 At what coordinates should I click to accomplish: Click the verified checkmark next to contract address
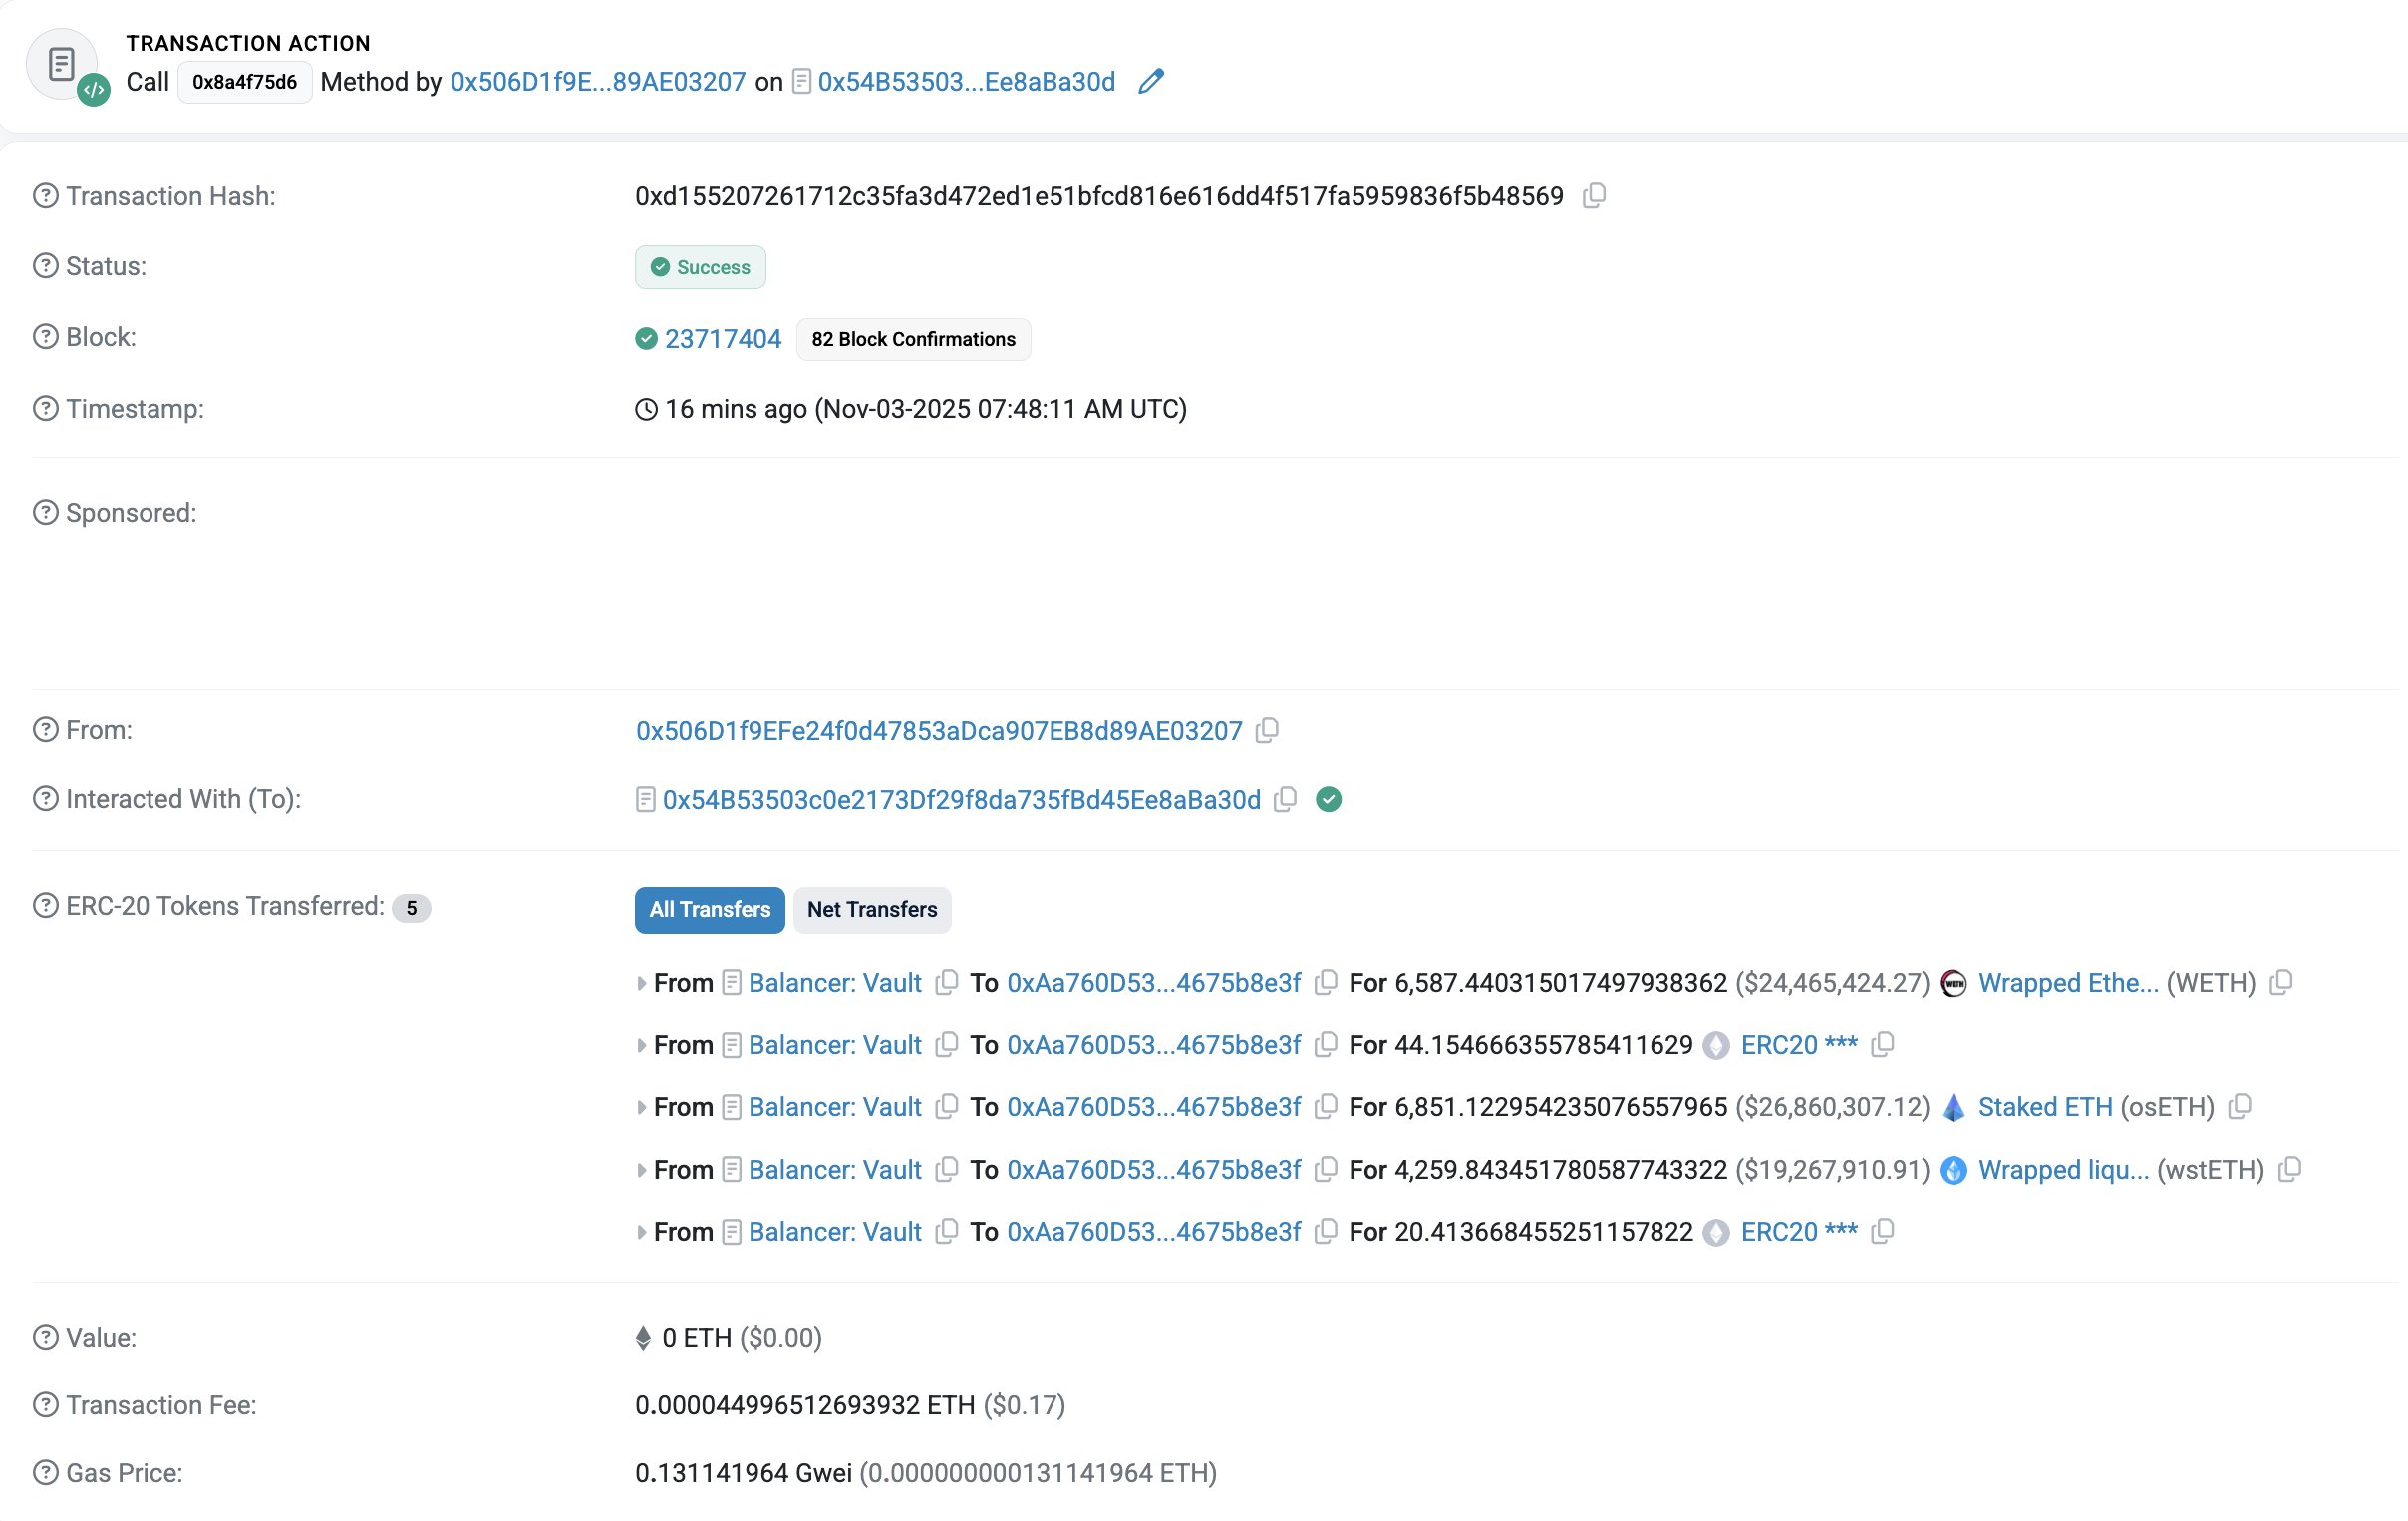1329,800
